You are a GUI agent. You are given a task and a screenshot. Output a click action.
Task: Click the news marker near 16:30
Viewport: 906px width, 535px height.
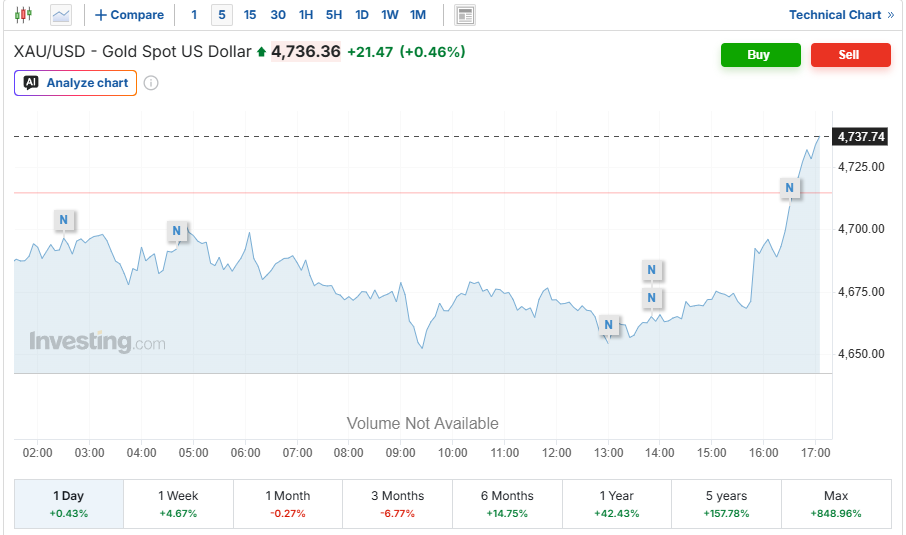point(789,188)
